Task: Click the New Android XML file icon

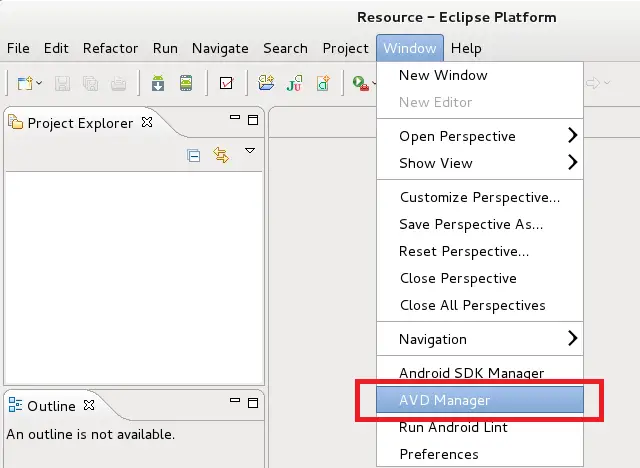Action: pos(323,83)
